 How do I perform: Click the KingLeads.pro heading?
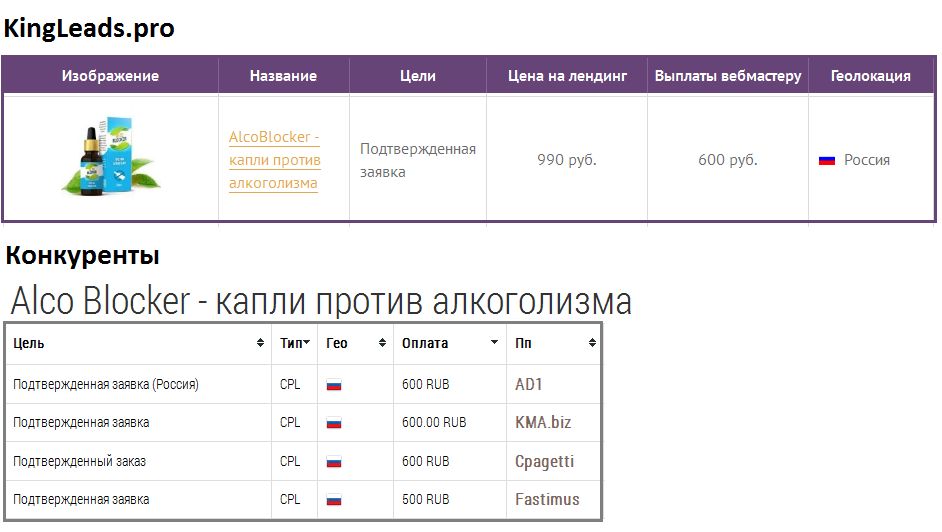tap(89, 28)
